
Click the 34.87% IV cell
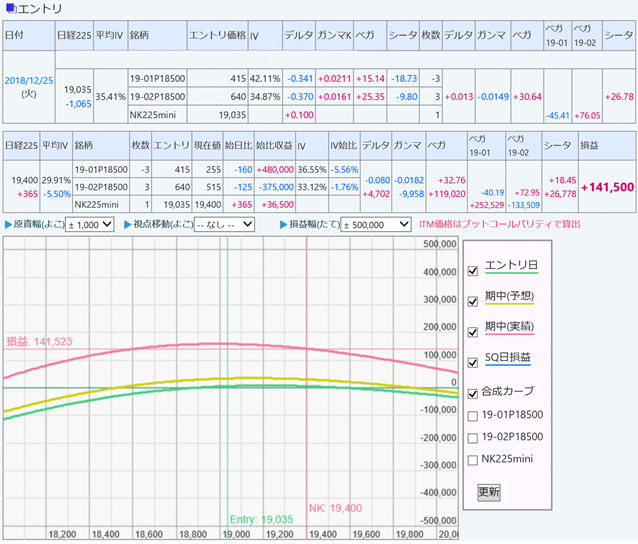point(265,97)
